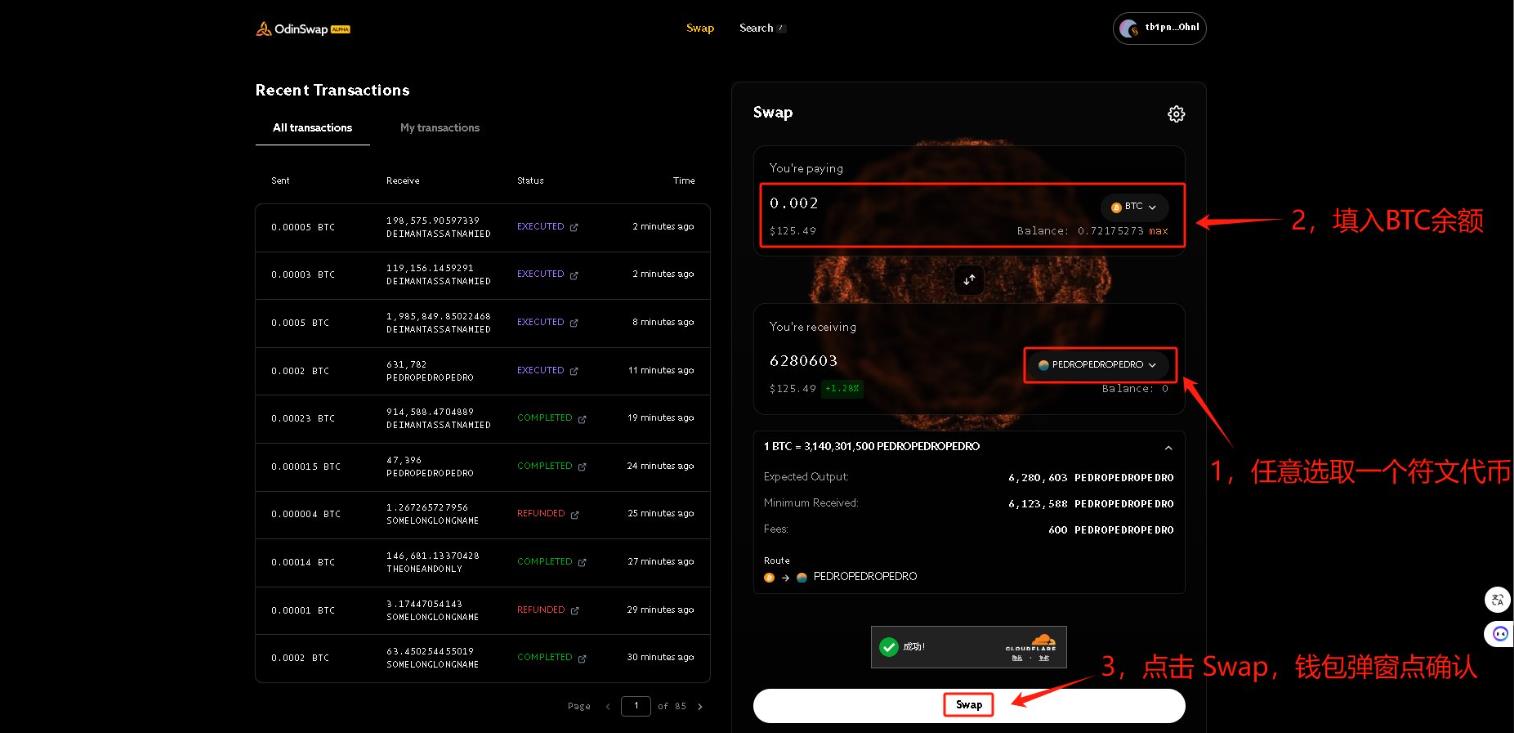
Task: Click the BTC coin icon in Route
Action: tap(769, 577)
